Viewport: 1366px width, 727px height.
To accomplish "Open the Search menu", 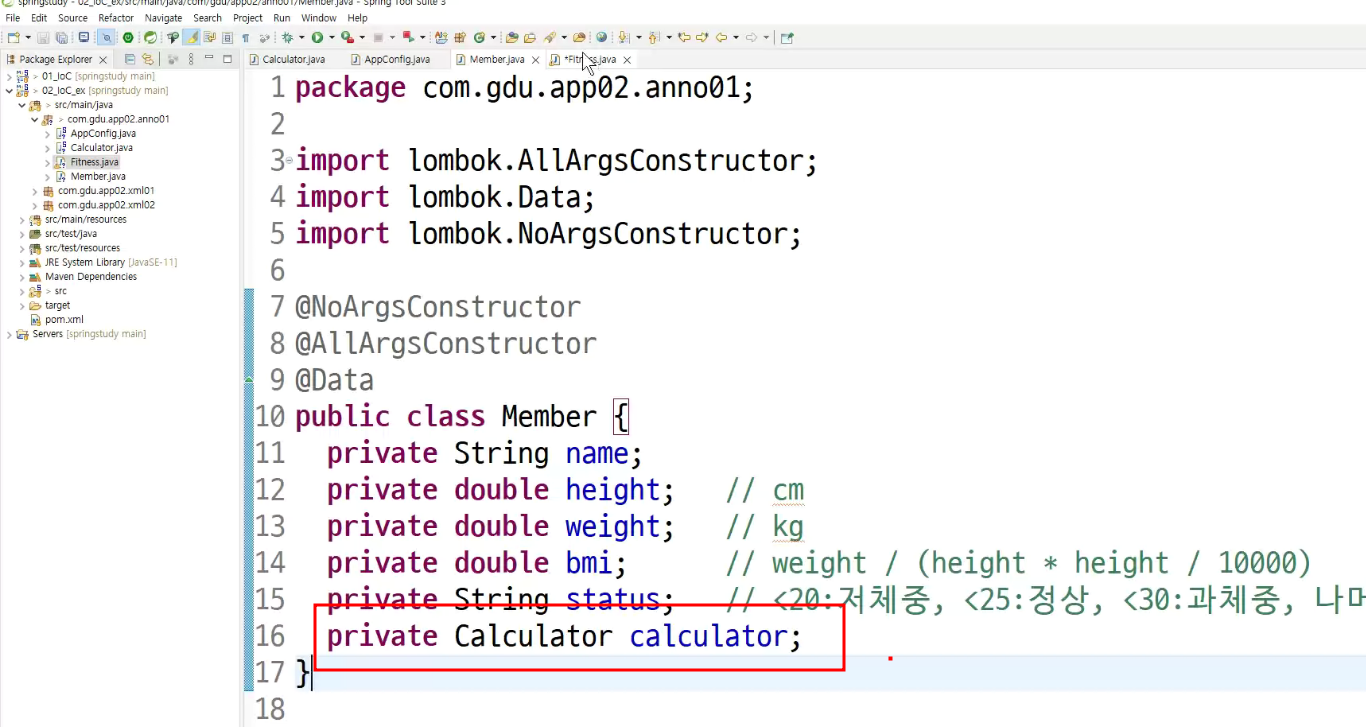I will click(x=207, y=18).
